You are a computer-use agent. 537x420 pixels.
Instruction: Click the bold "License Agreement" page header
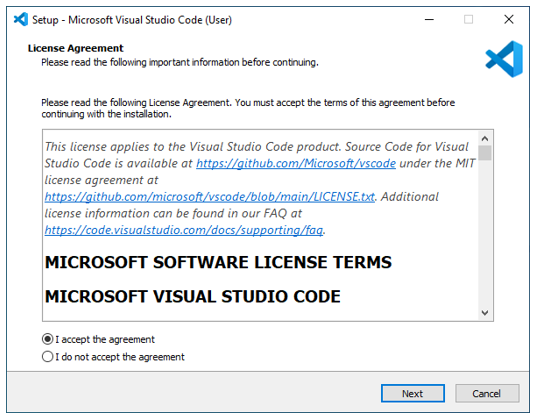75,48
